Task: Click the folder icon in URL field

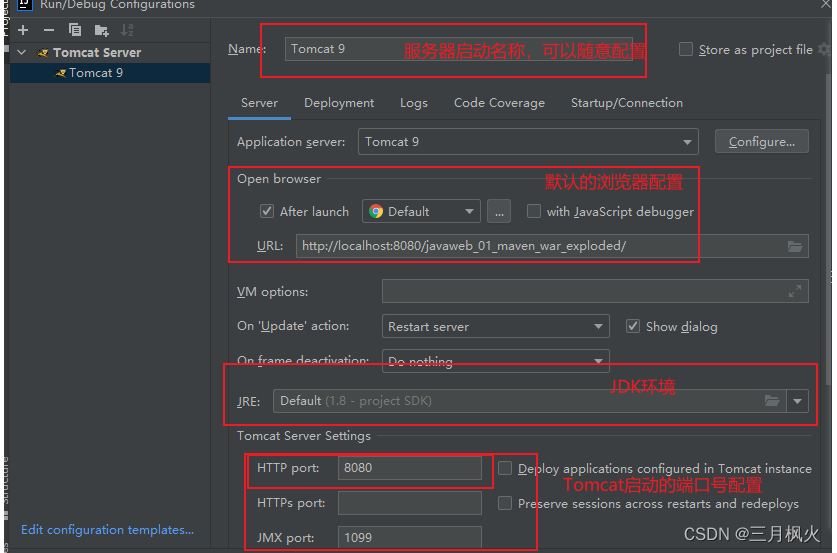Action: pos(795,246)
